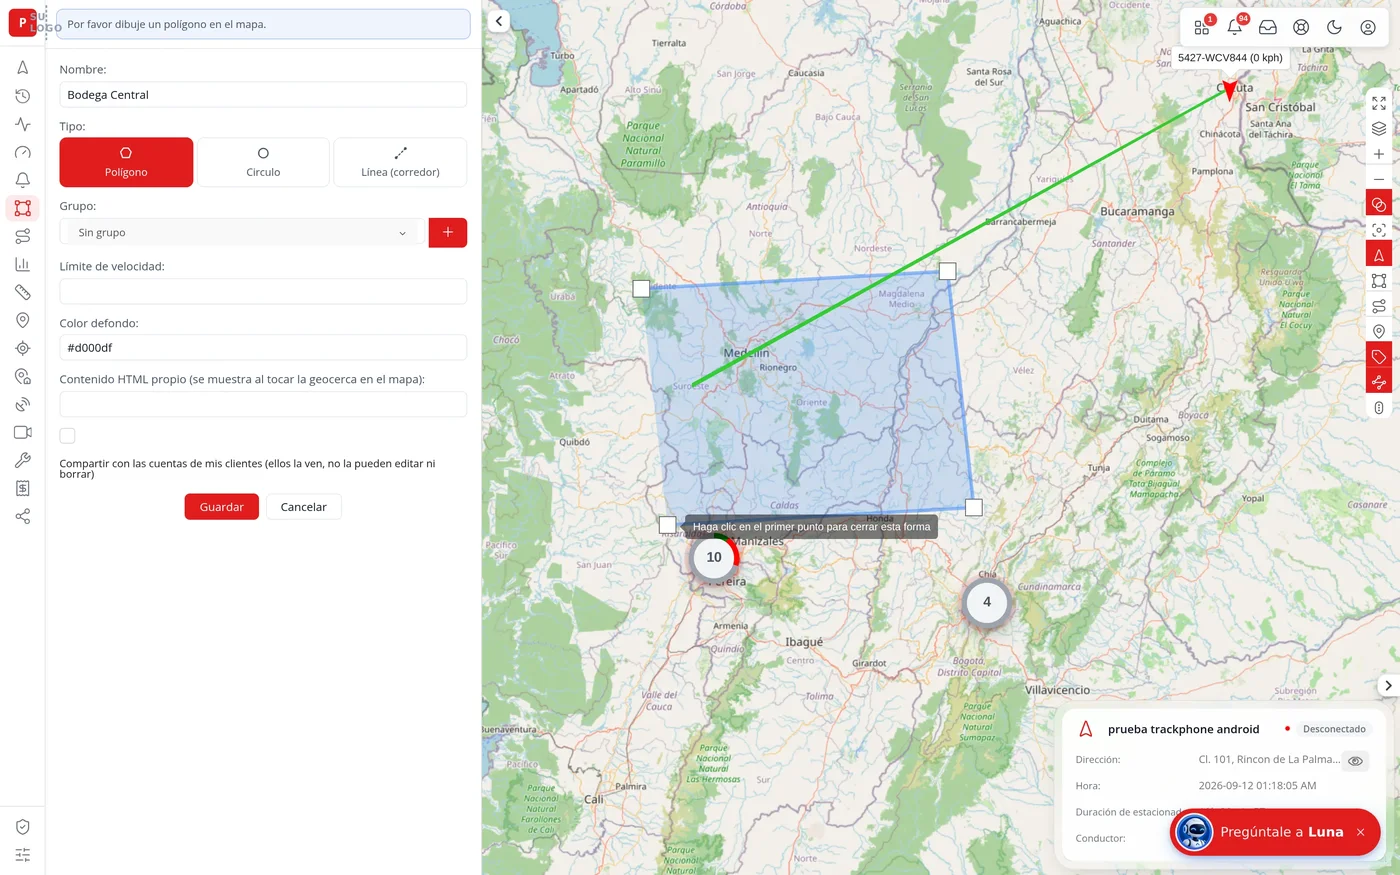1400x875 pixels.
Task: Click the device name prueba trackphone android
Action: (x=1184, y=729)
